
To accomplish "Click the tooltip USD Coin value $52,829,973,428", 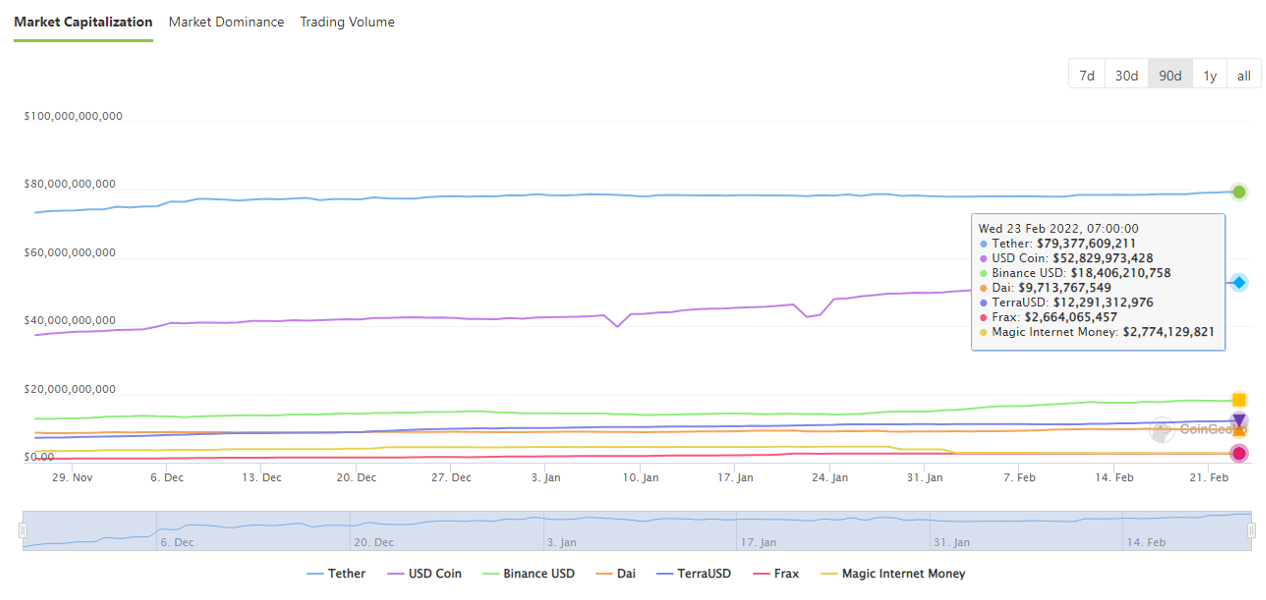I will coord(1103,258).
